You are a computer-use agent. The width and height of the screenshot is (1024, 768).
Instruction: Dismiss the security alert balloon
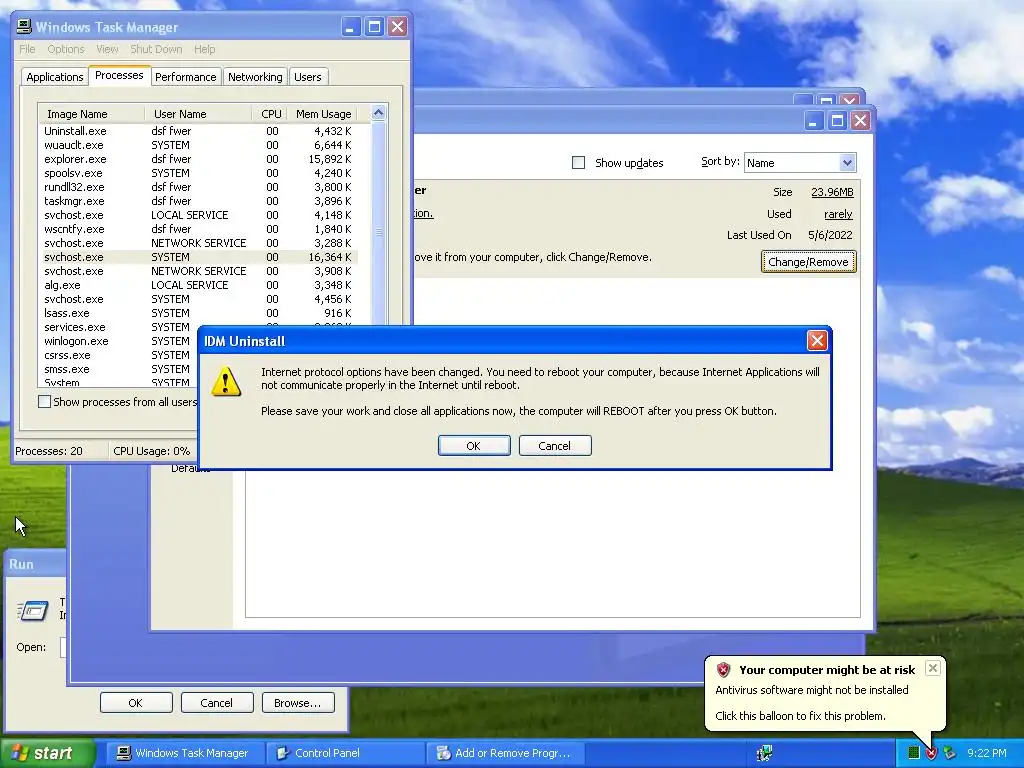click(x=933, y=667)
